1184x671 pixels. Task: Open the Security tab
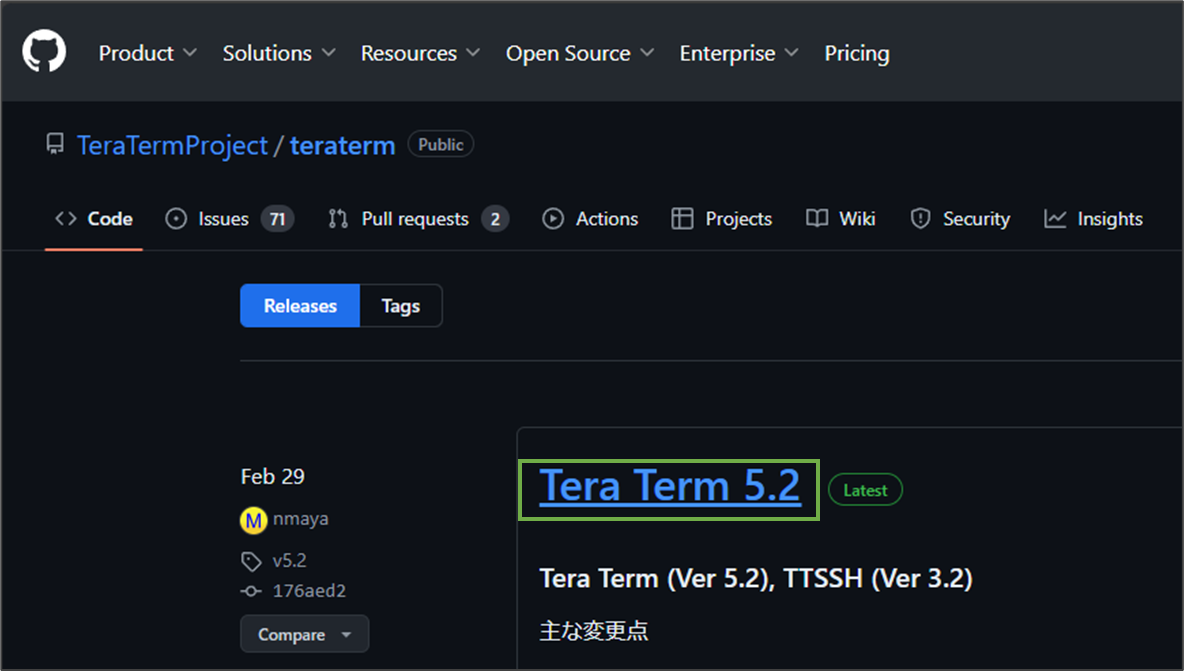(x=960, y=219)
